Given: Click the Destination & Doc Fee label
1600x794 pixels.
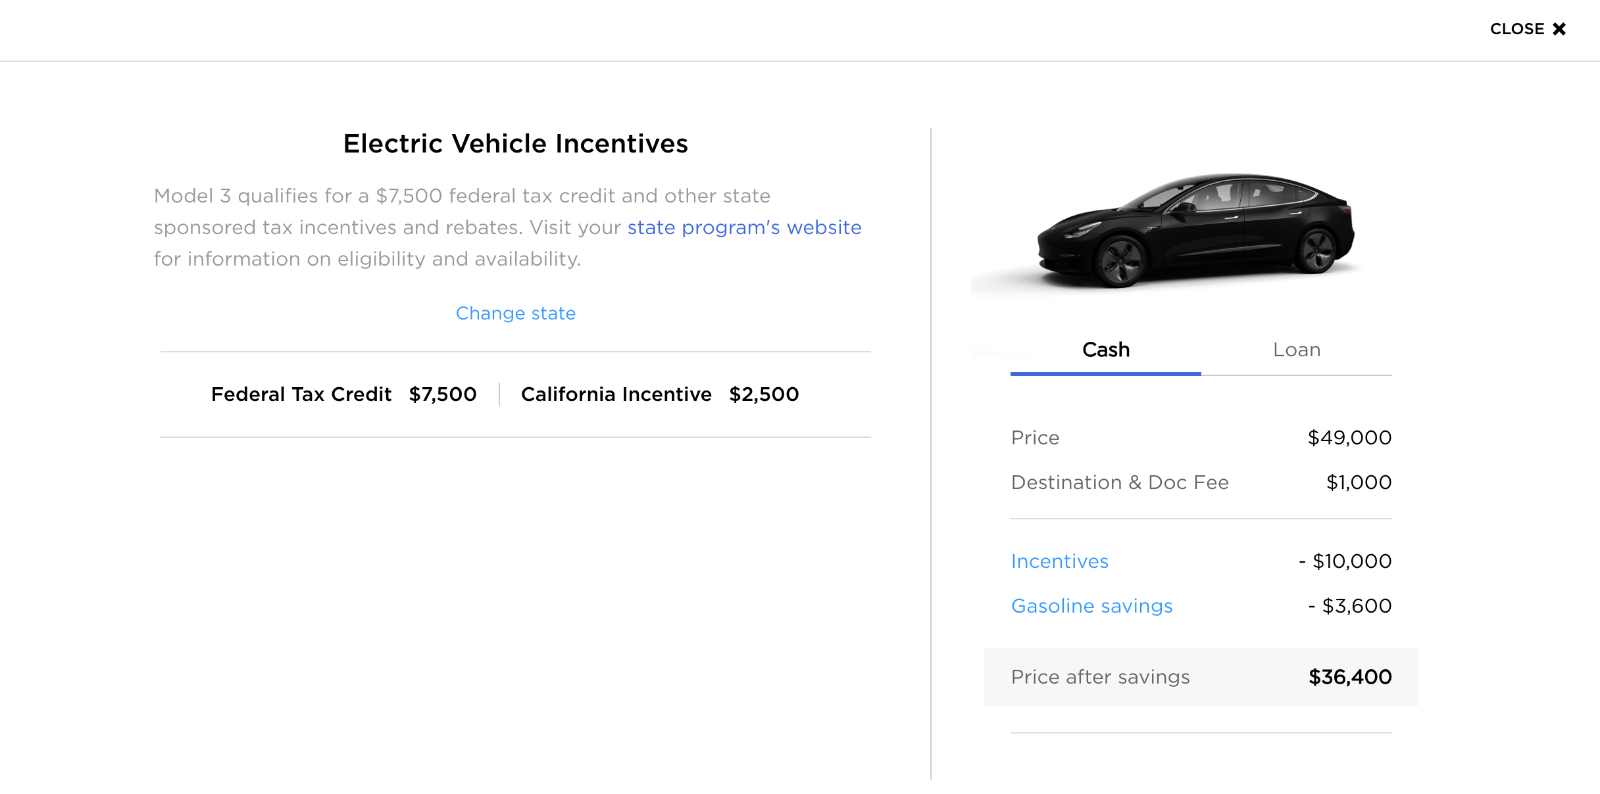Looking at the screenshot, I should click(x=1119, y=482).
